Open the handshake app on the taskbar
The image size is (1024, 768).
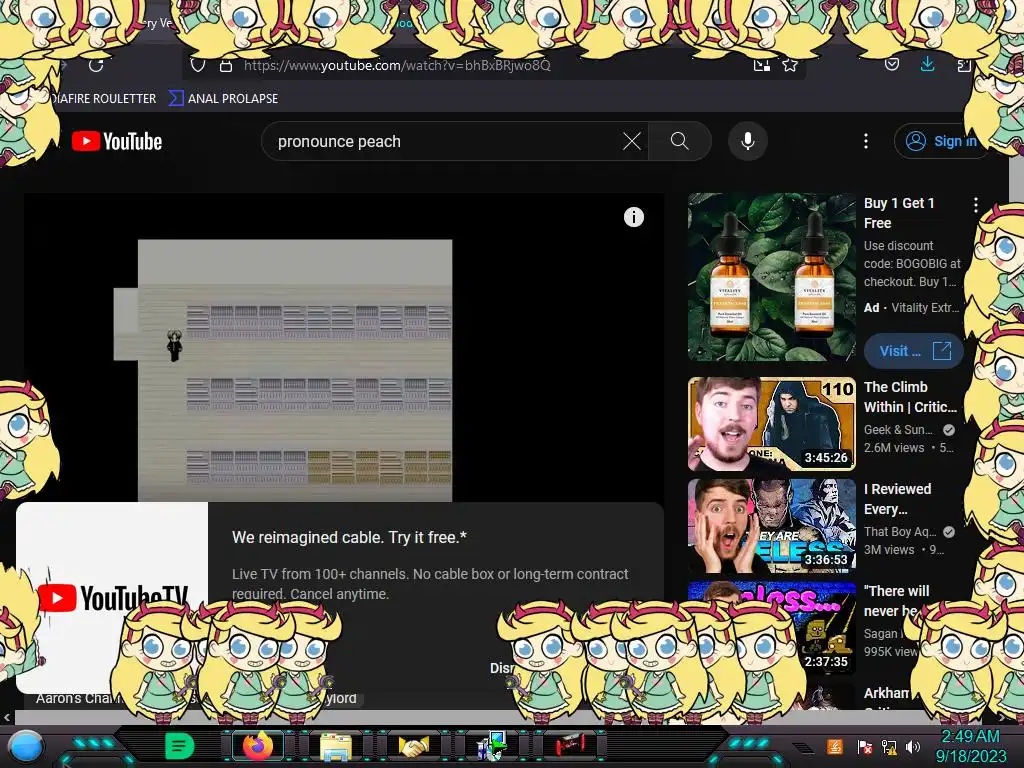tap(414, 746)
